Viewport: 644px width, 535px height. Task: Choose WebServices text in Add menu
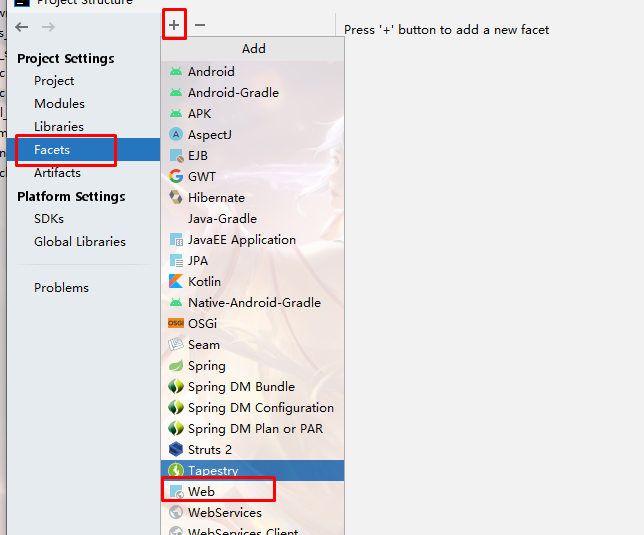[225, 512]
